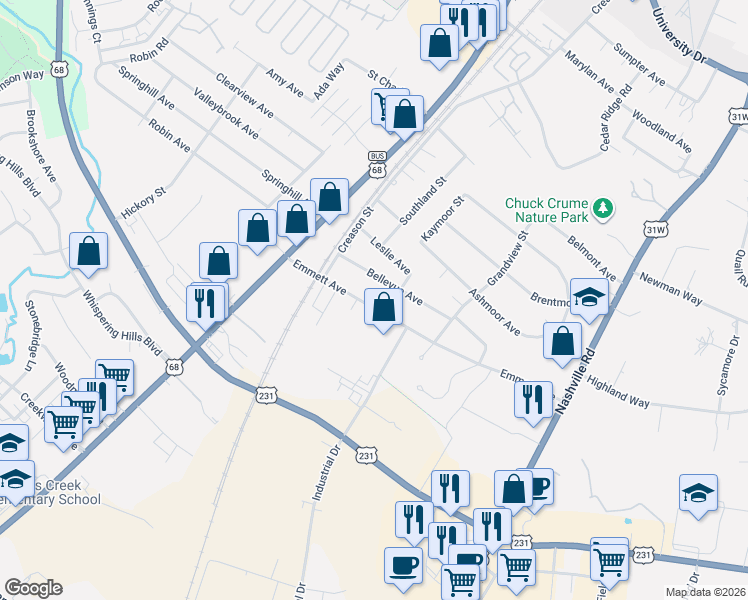748x600 pixels.
Task: Select the Valleybrook Ave label
Action: tap(226, 113)
